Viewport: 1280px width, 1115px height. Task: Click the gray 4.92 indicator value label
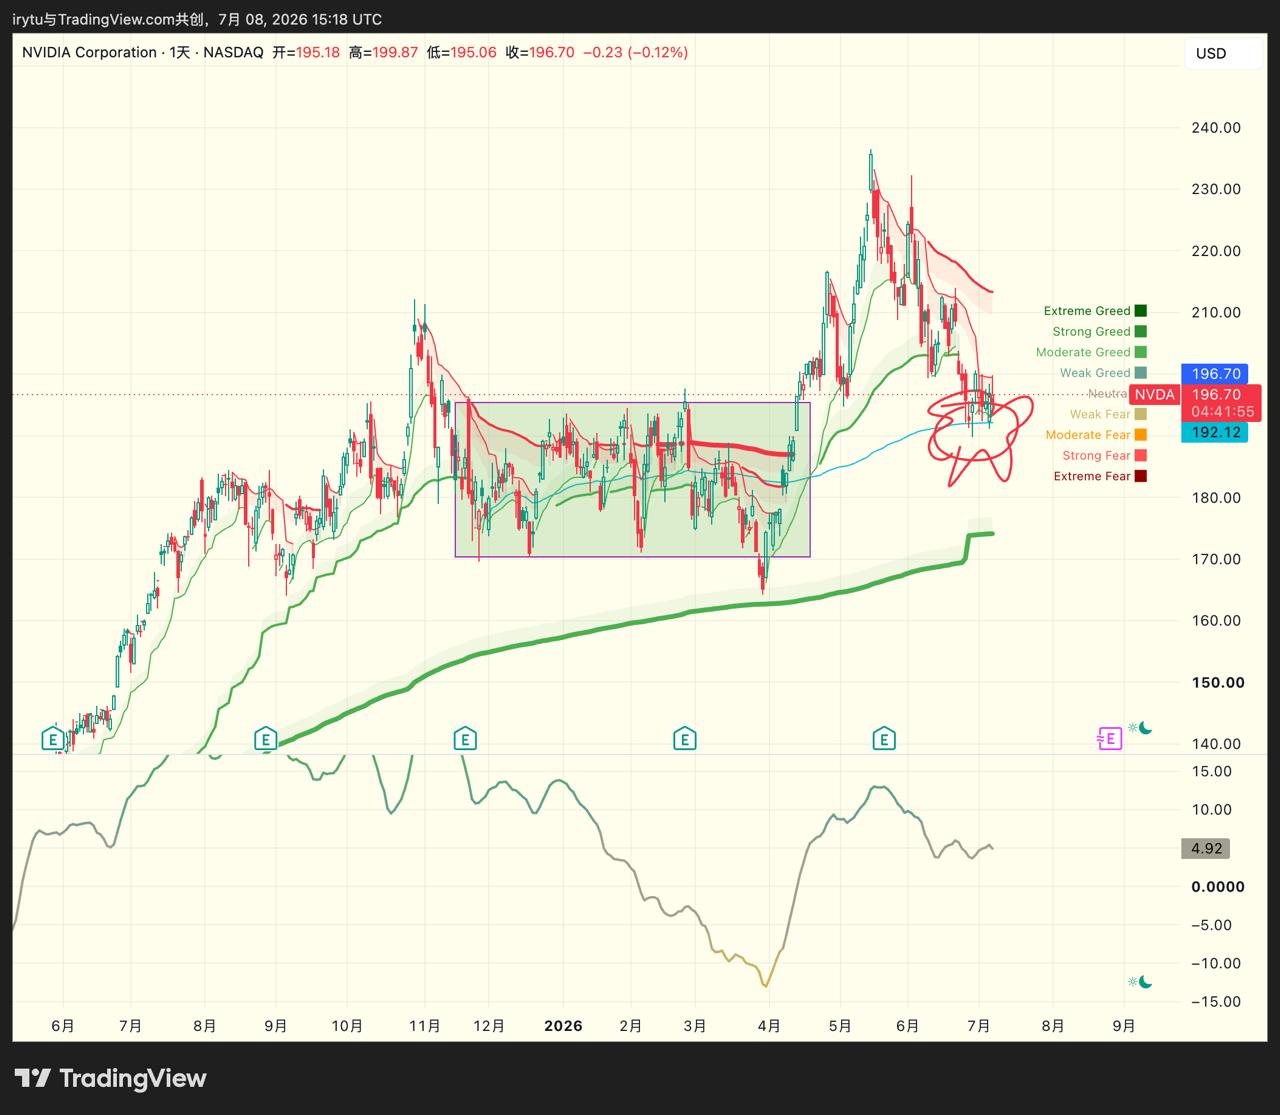pyautogui.click(x=1207, y=848)
